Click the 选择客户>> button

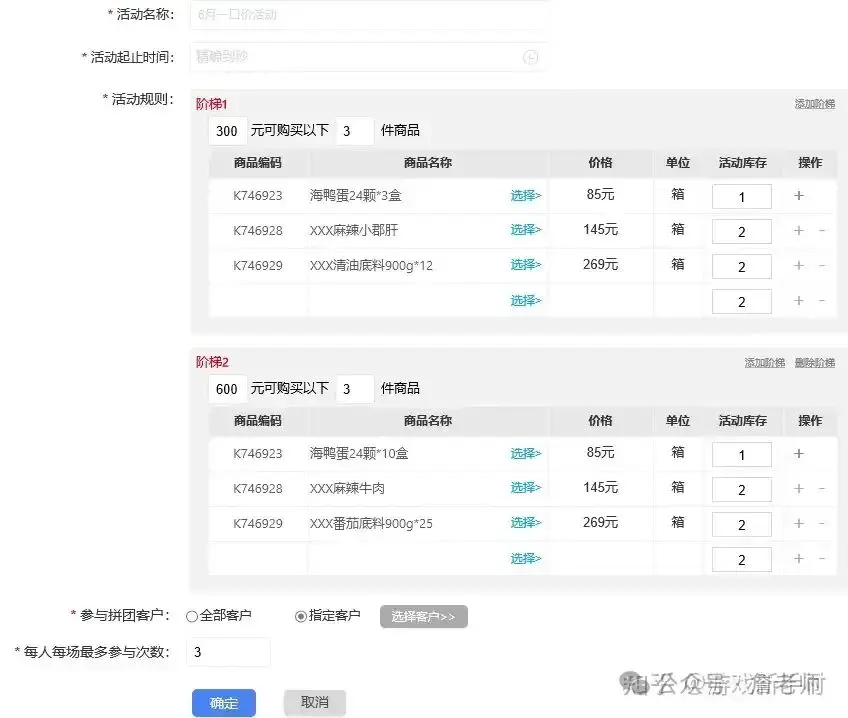click(x=423, y=616)
